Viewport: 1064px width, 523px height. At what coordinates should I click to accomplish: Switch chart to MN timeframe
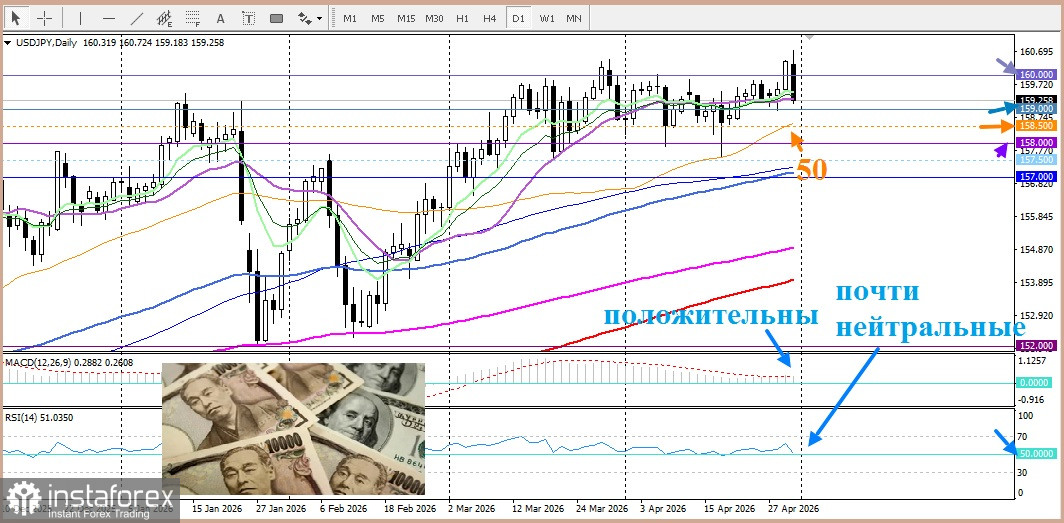[574, 18]
